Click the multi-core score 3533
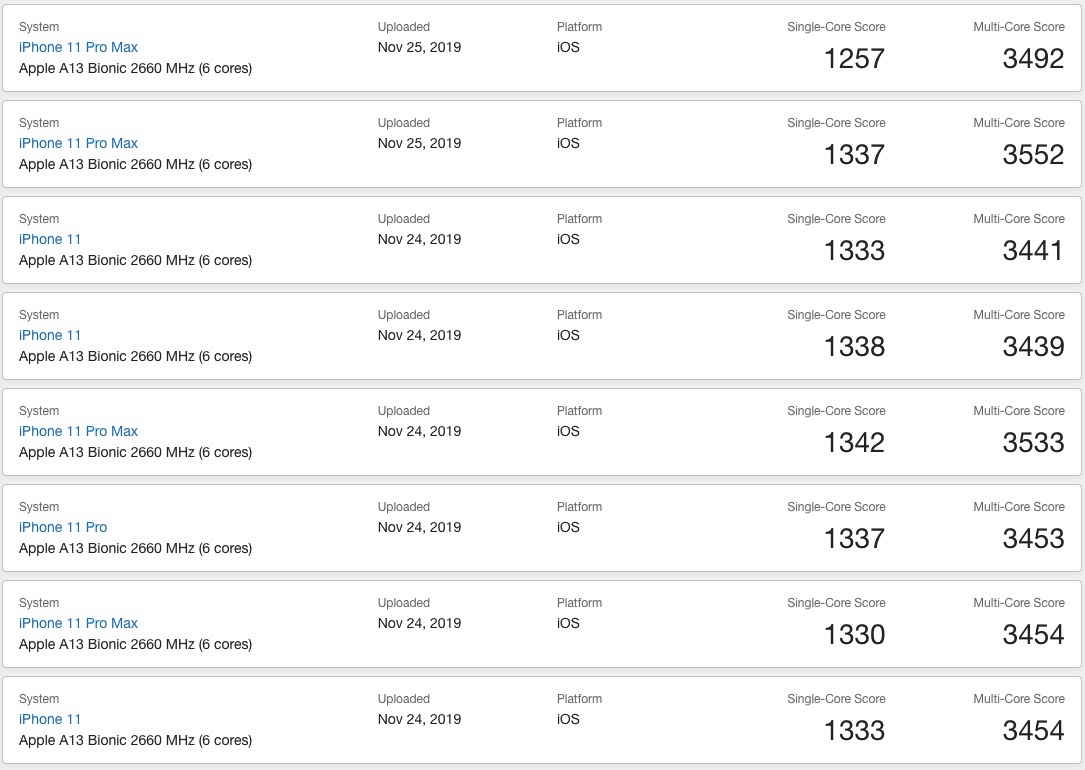1085x770 pixels. (1033, 443)
